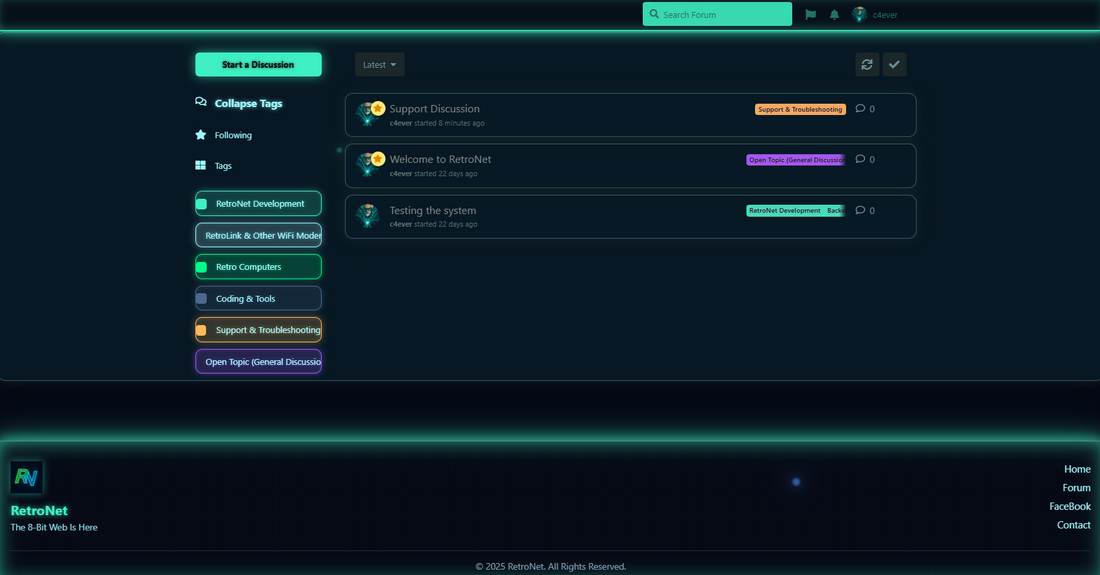
Task: Open the notifications bell icon
Action: pyautogui.click(x=834, y=15)
